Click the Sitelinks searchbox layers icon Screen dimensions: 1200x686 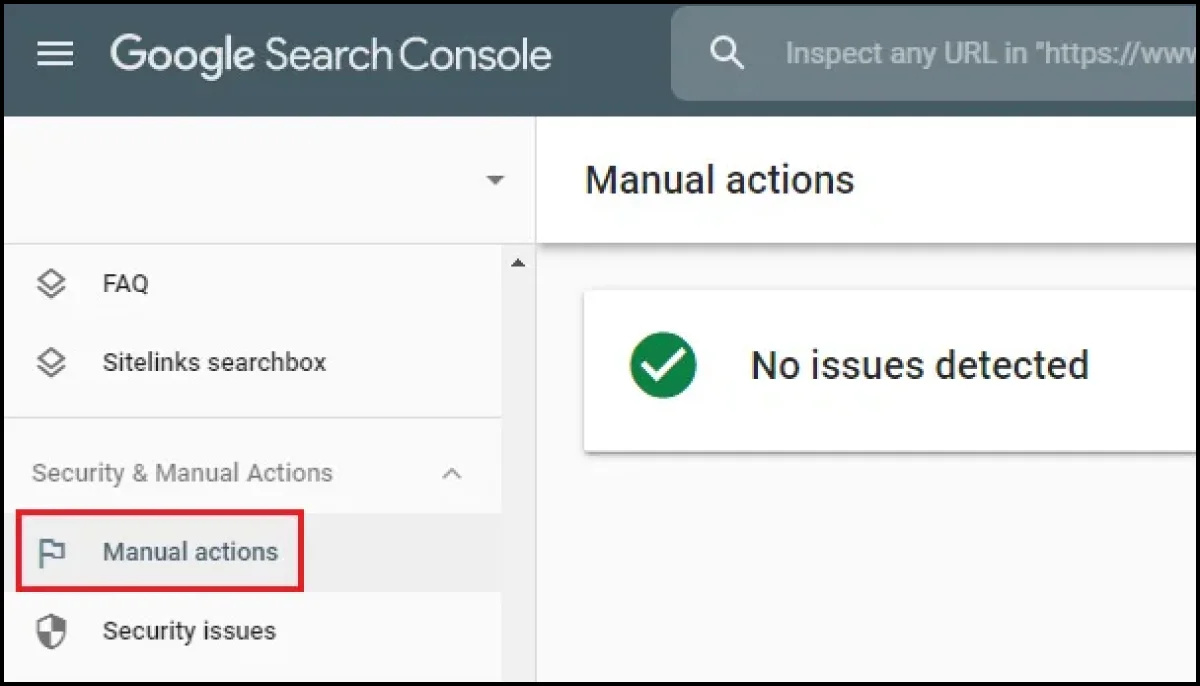[51, 362]
